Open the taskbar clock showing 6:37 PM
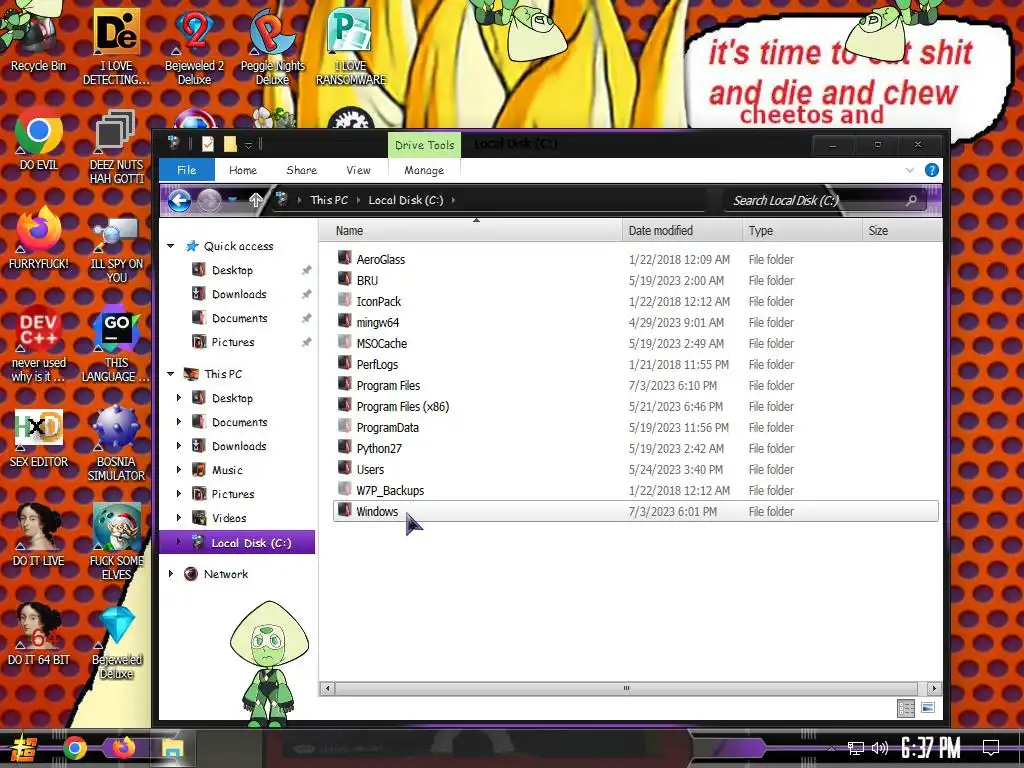The image size is (1024, 768). (x=931, y=748)
